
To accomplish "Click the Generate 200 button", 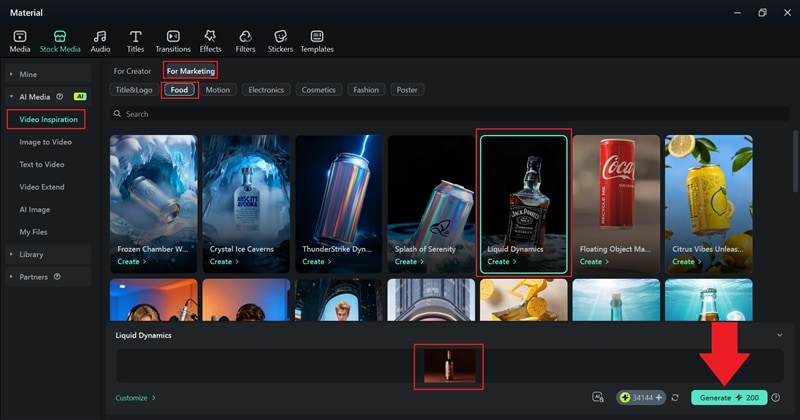I will (729, 398).
